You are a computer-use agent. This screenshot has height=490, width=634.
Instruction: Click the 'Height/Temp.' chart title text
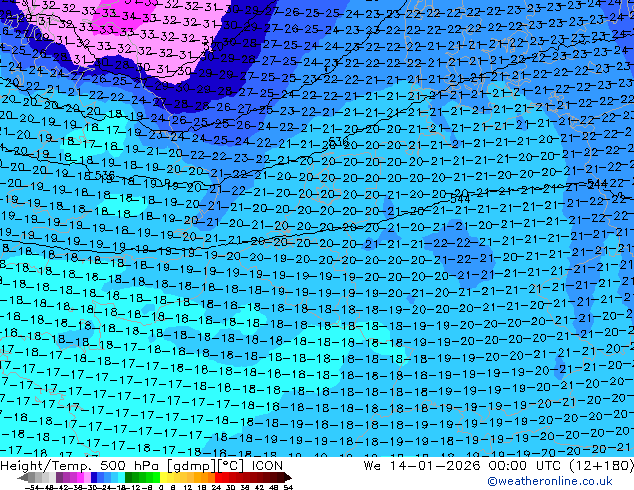point(45,466)
